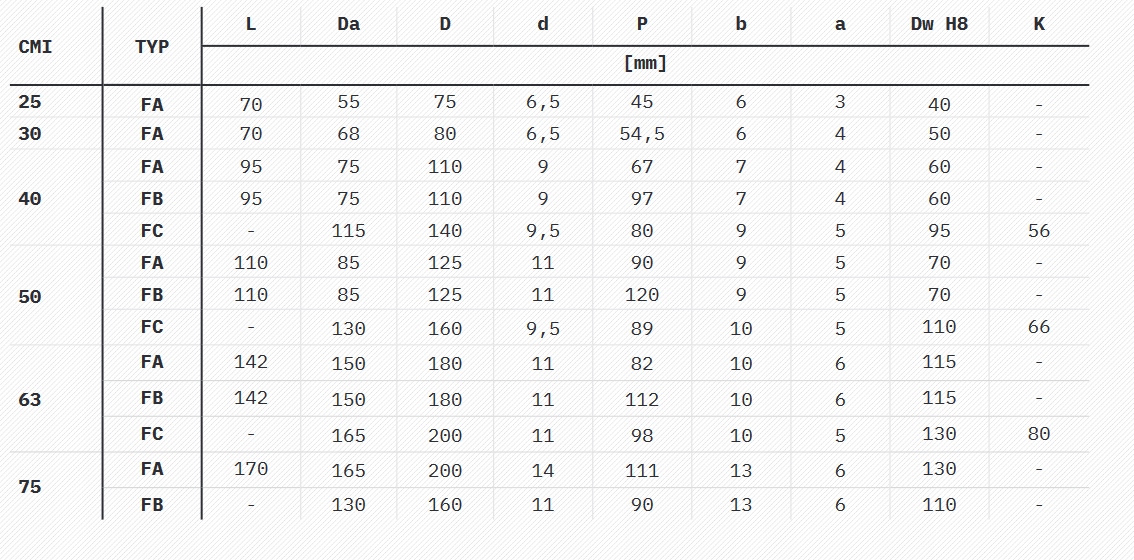This screenshot has width=1134, height=560.
Task: Click the [mm] unit label
Action: pos(644,64)
